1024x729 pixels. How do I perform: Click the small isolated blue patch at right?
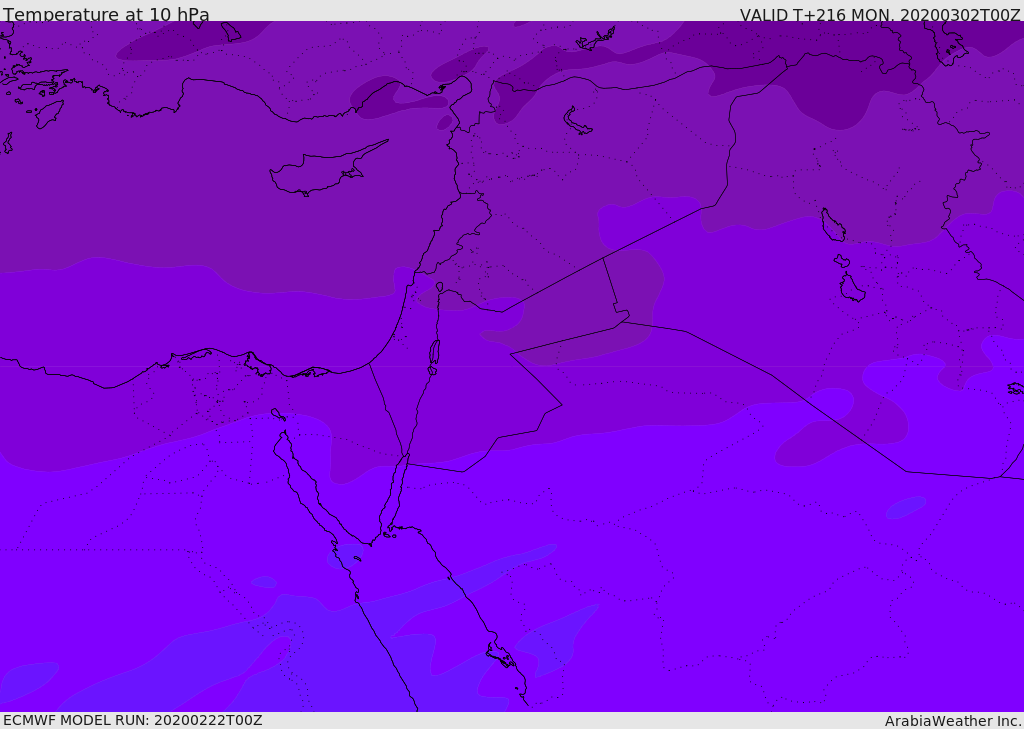coord(906,507)
